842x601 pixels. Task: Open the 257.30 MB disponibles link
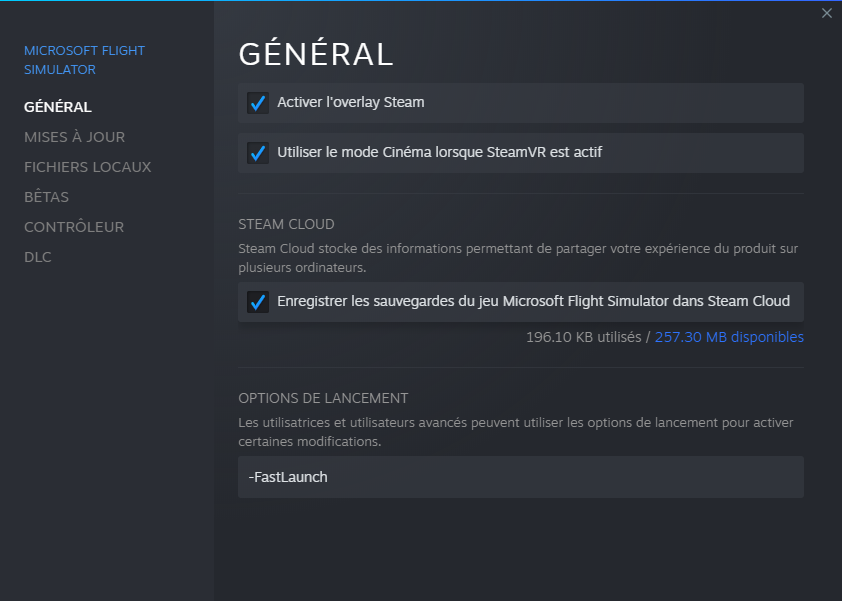[x=729, y=337]
